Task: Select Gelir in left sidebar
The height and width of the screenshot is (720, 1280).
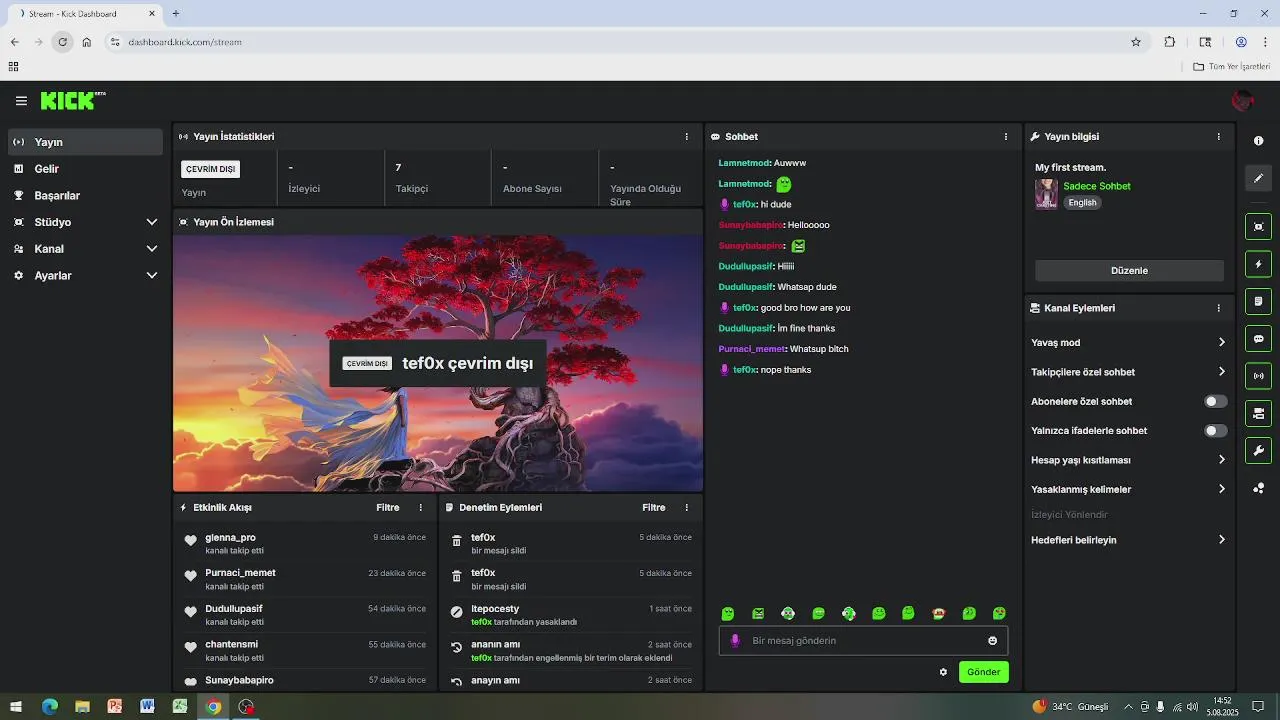Action: coord(85,169)
